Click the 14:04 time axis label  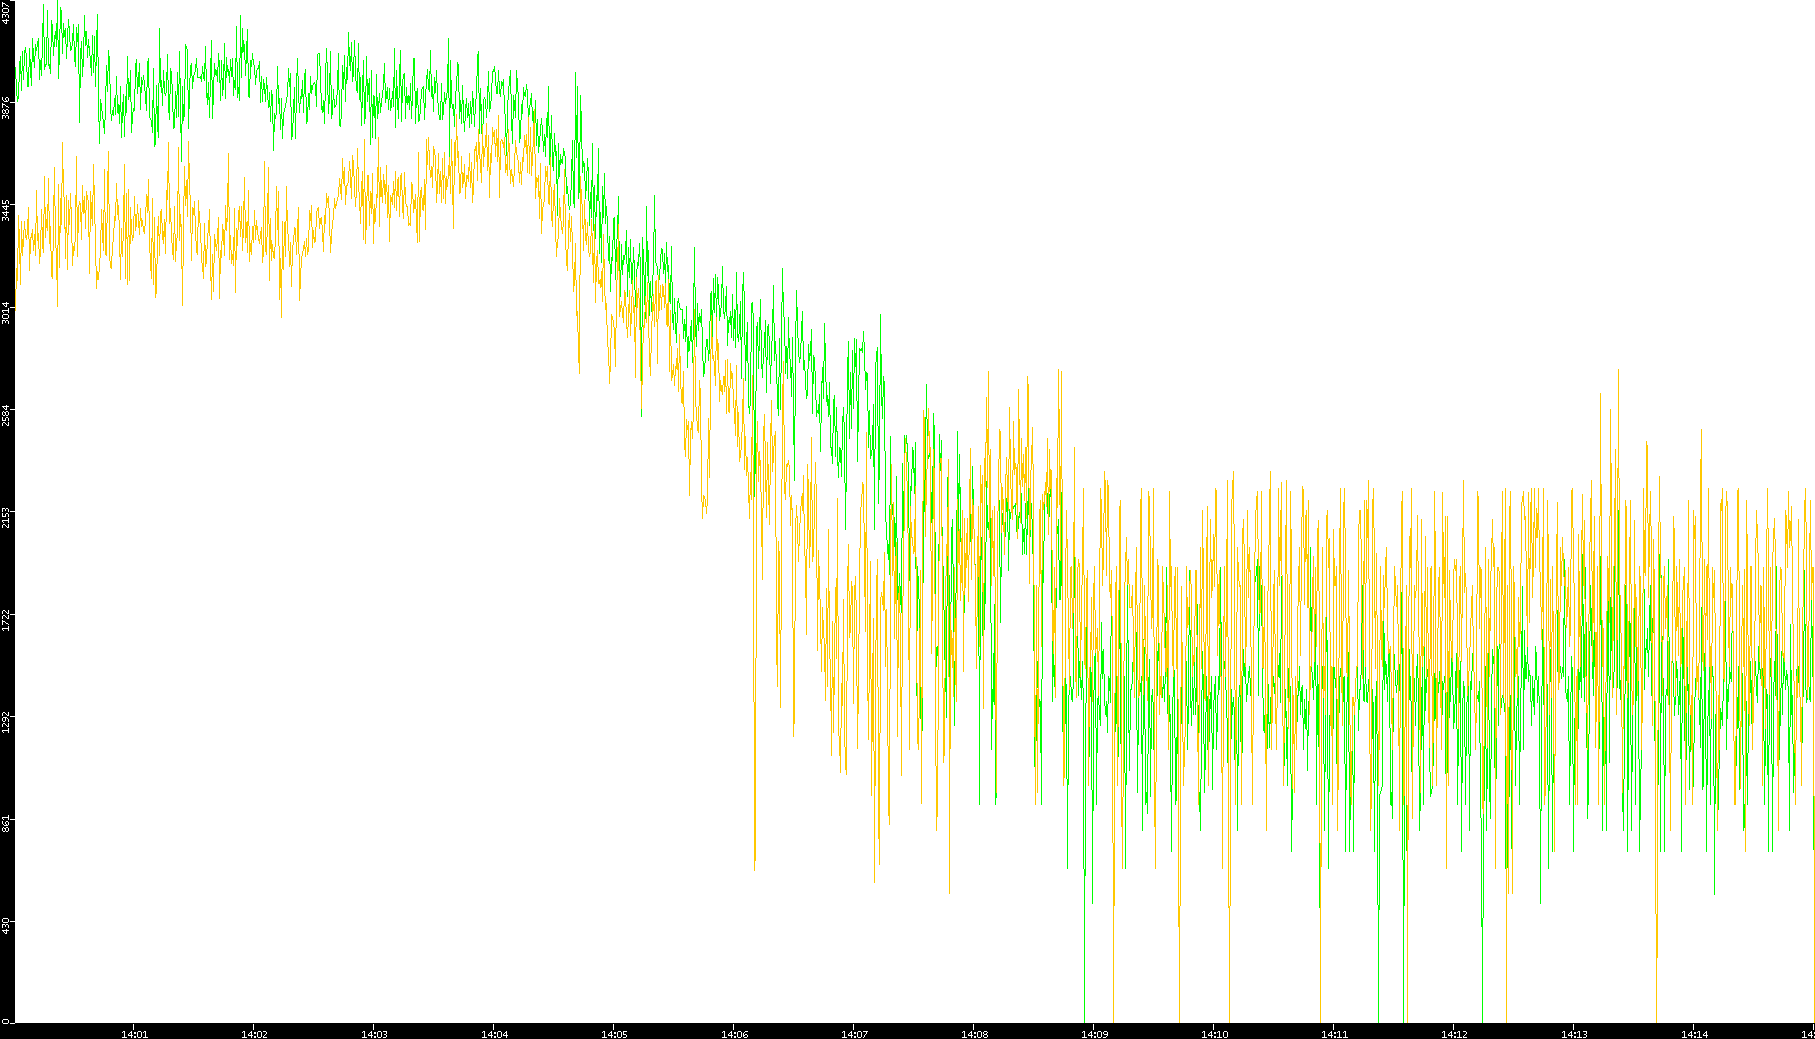[494, 1033]
